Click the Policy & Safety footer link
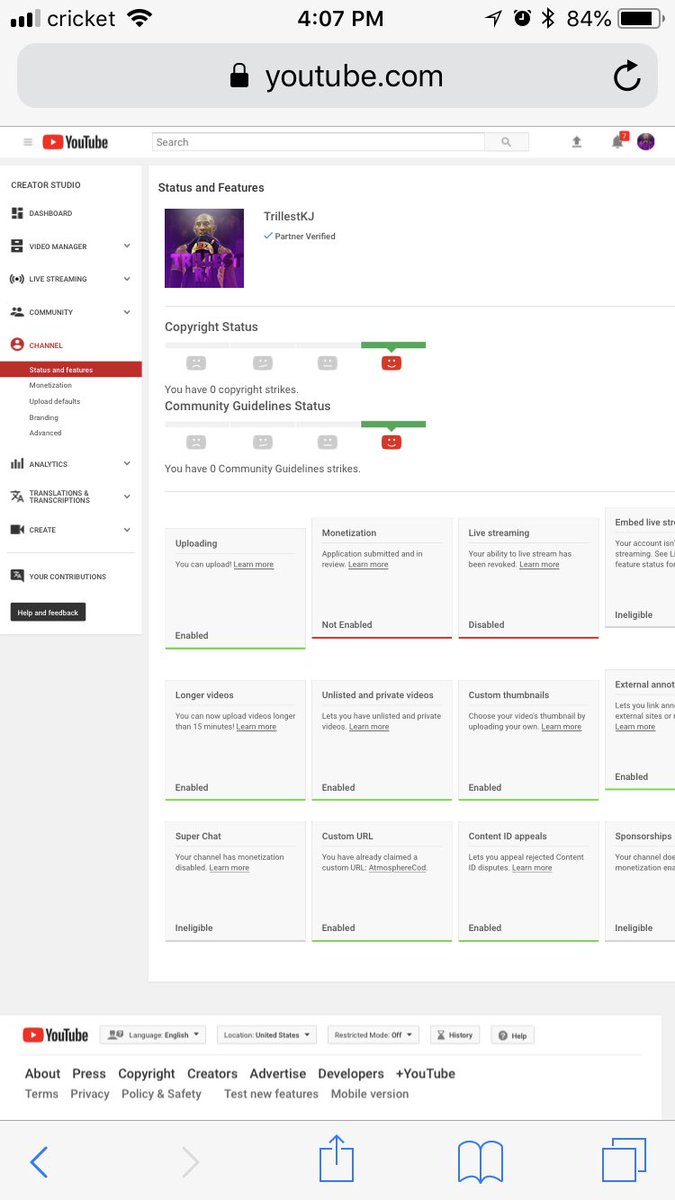 click(x=161, y=1094)
